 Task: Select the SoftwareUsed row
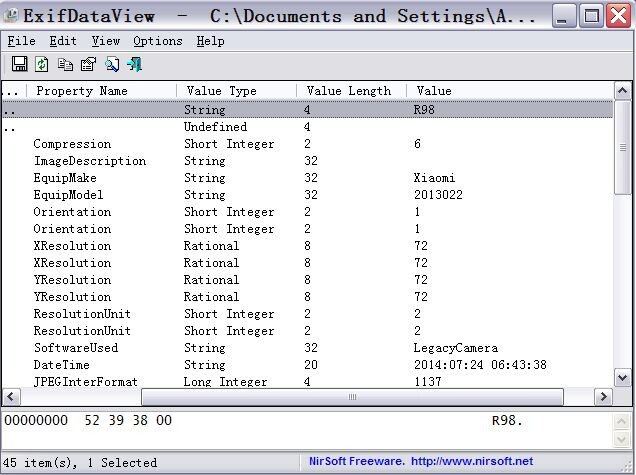[307, 348]
